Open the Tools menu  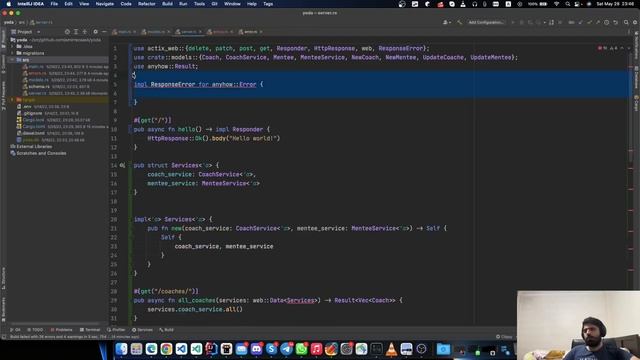click(199, 4)
